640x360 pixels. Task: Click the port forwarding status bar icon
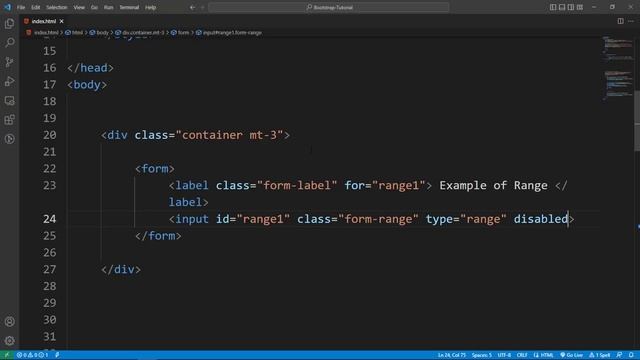coord(57,355)
